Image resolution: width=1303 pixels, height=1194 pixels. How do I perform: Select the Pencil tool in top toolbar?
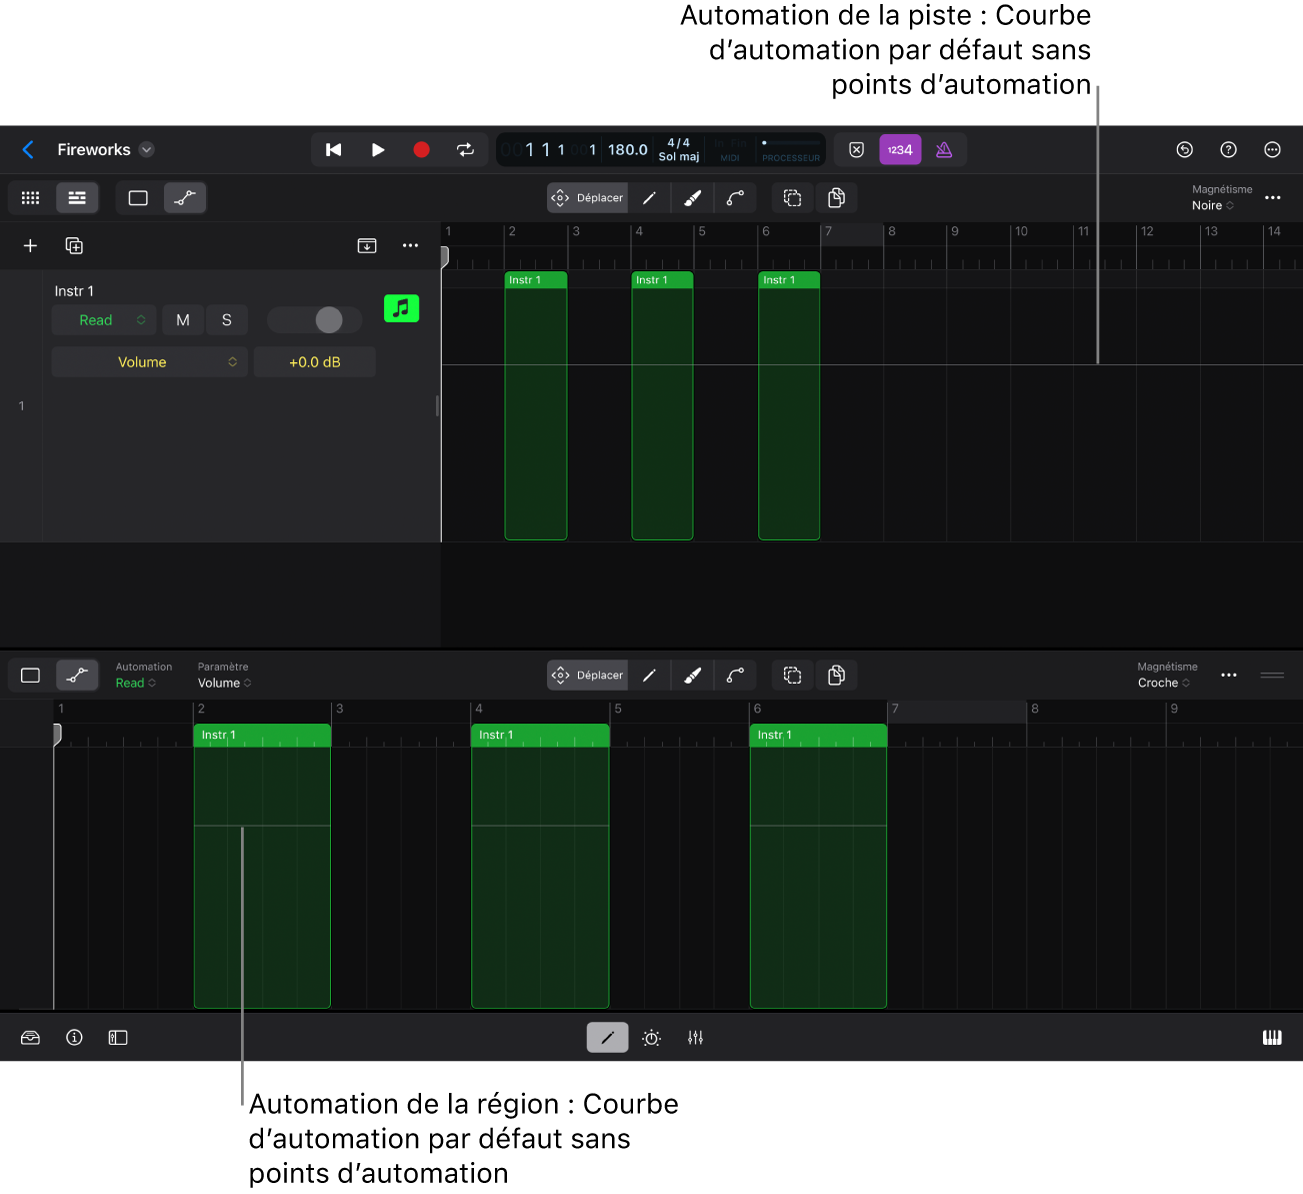point(649,198)
